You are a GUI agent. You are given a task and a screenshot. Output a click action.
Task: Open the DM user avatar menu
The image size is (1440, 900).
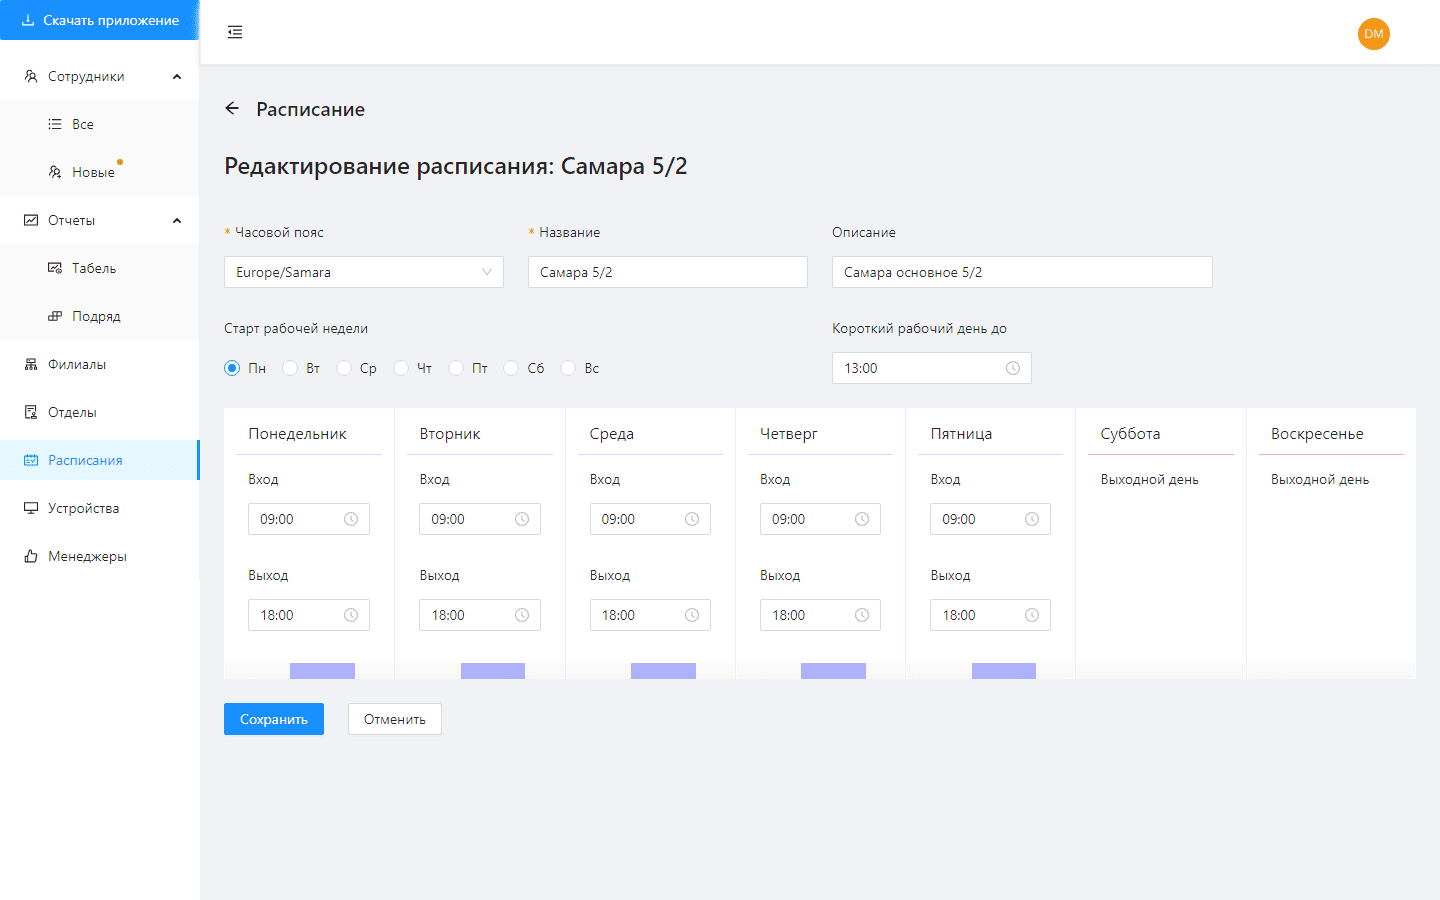pyautogui.click(x=1374, y=34)
